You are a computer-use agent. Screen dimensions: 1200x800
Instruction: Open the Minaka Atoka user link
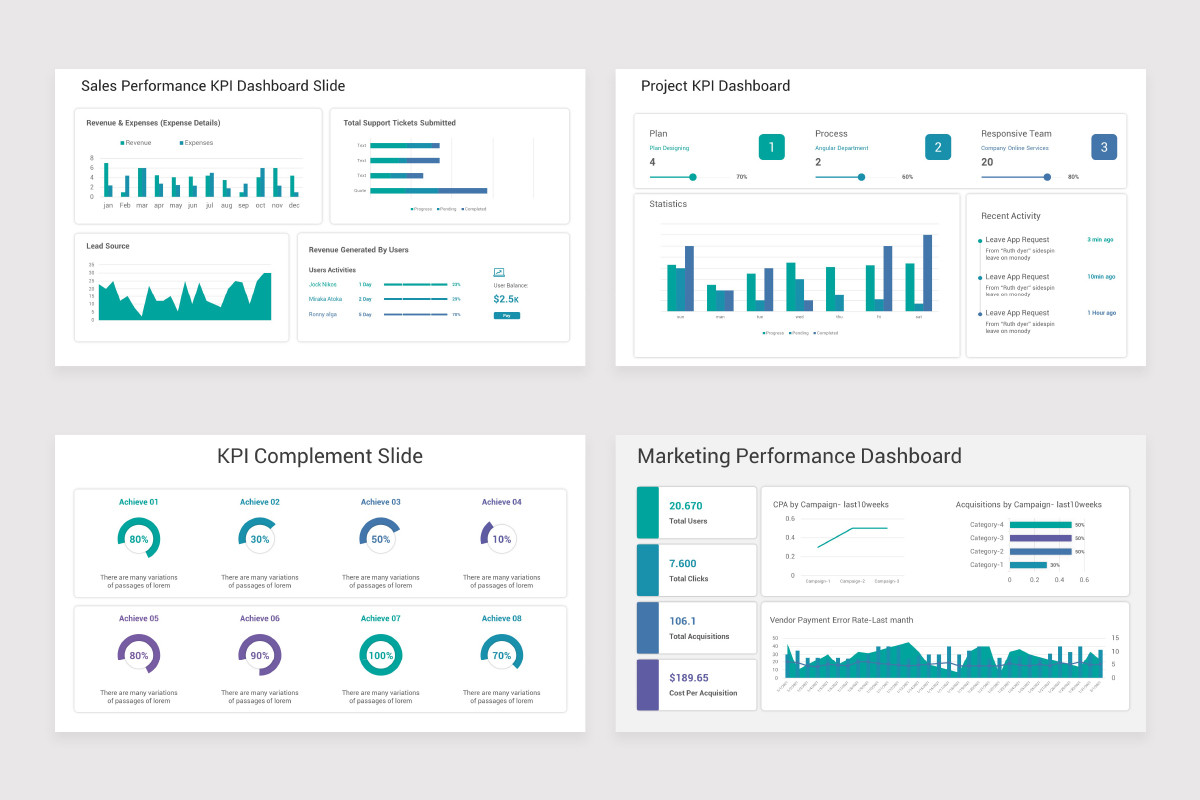324,299
